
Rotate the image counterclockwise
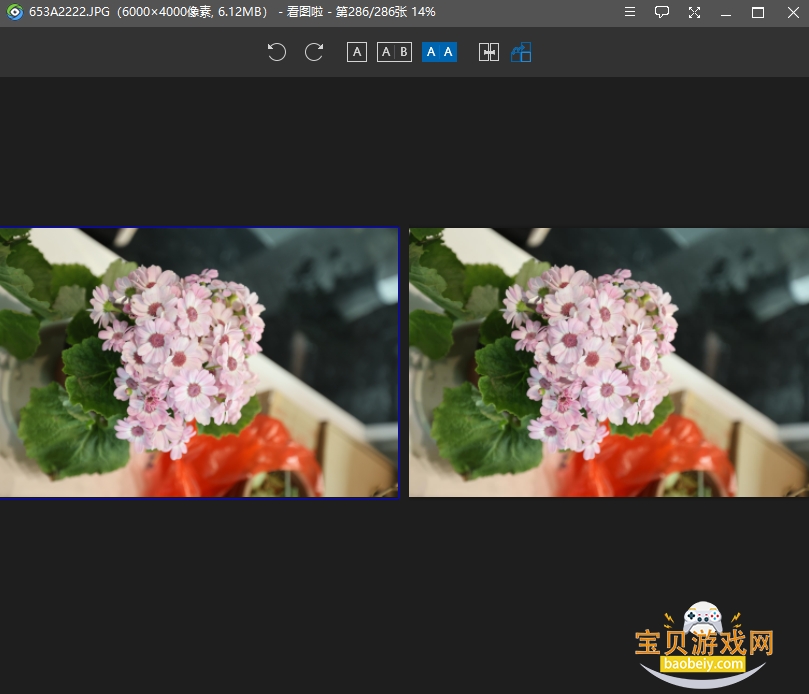277,52
